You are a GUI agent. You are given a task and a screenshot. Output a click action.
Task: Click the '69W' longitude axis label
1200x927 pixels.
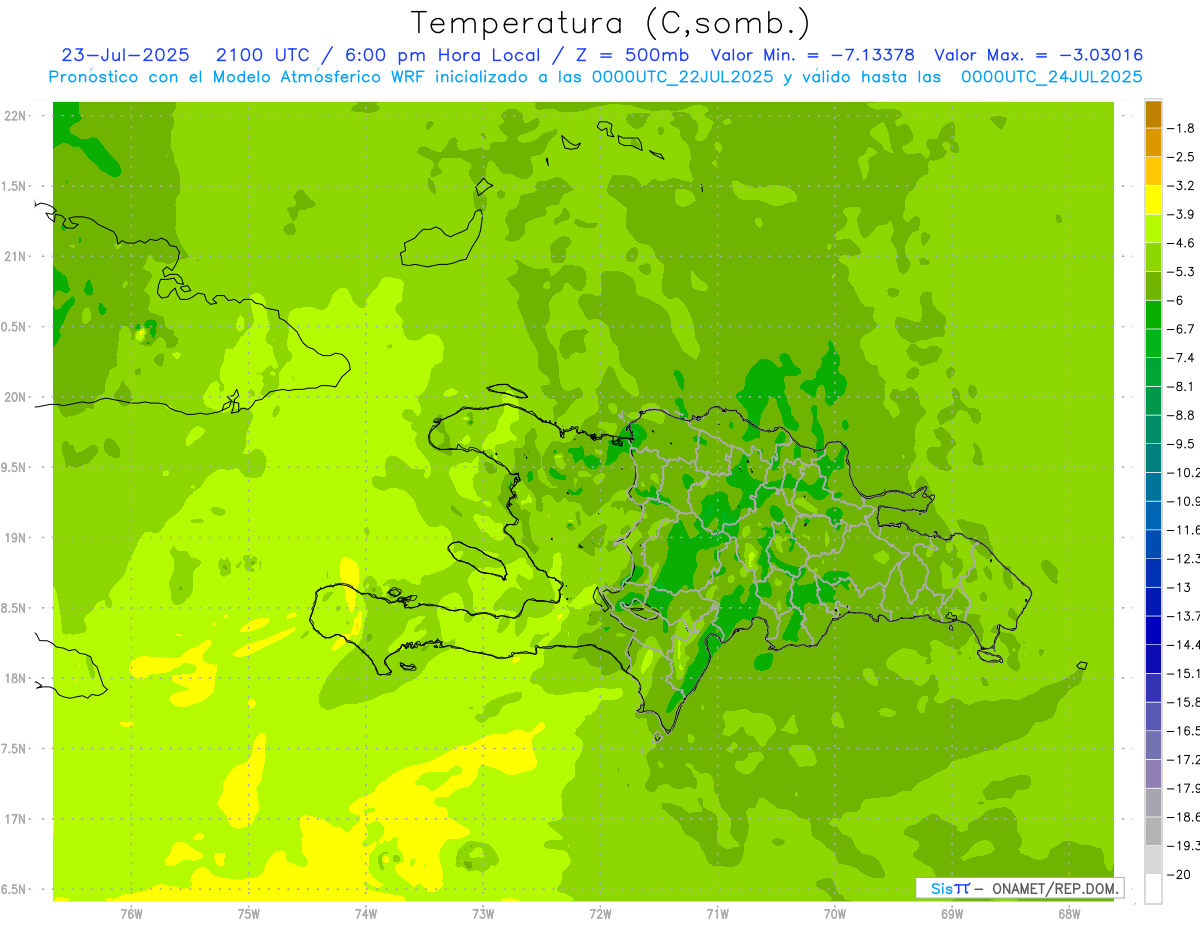(952, 914)
